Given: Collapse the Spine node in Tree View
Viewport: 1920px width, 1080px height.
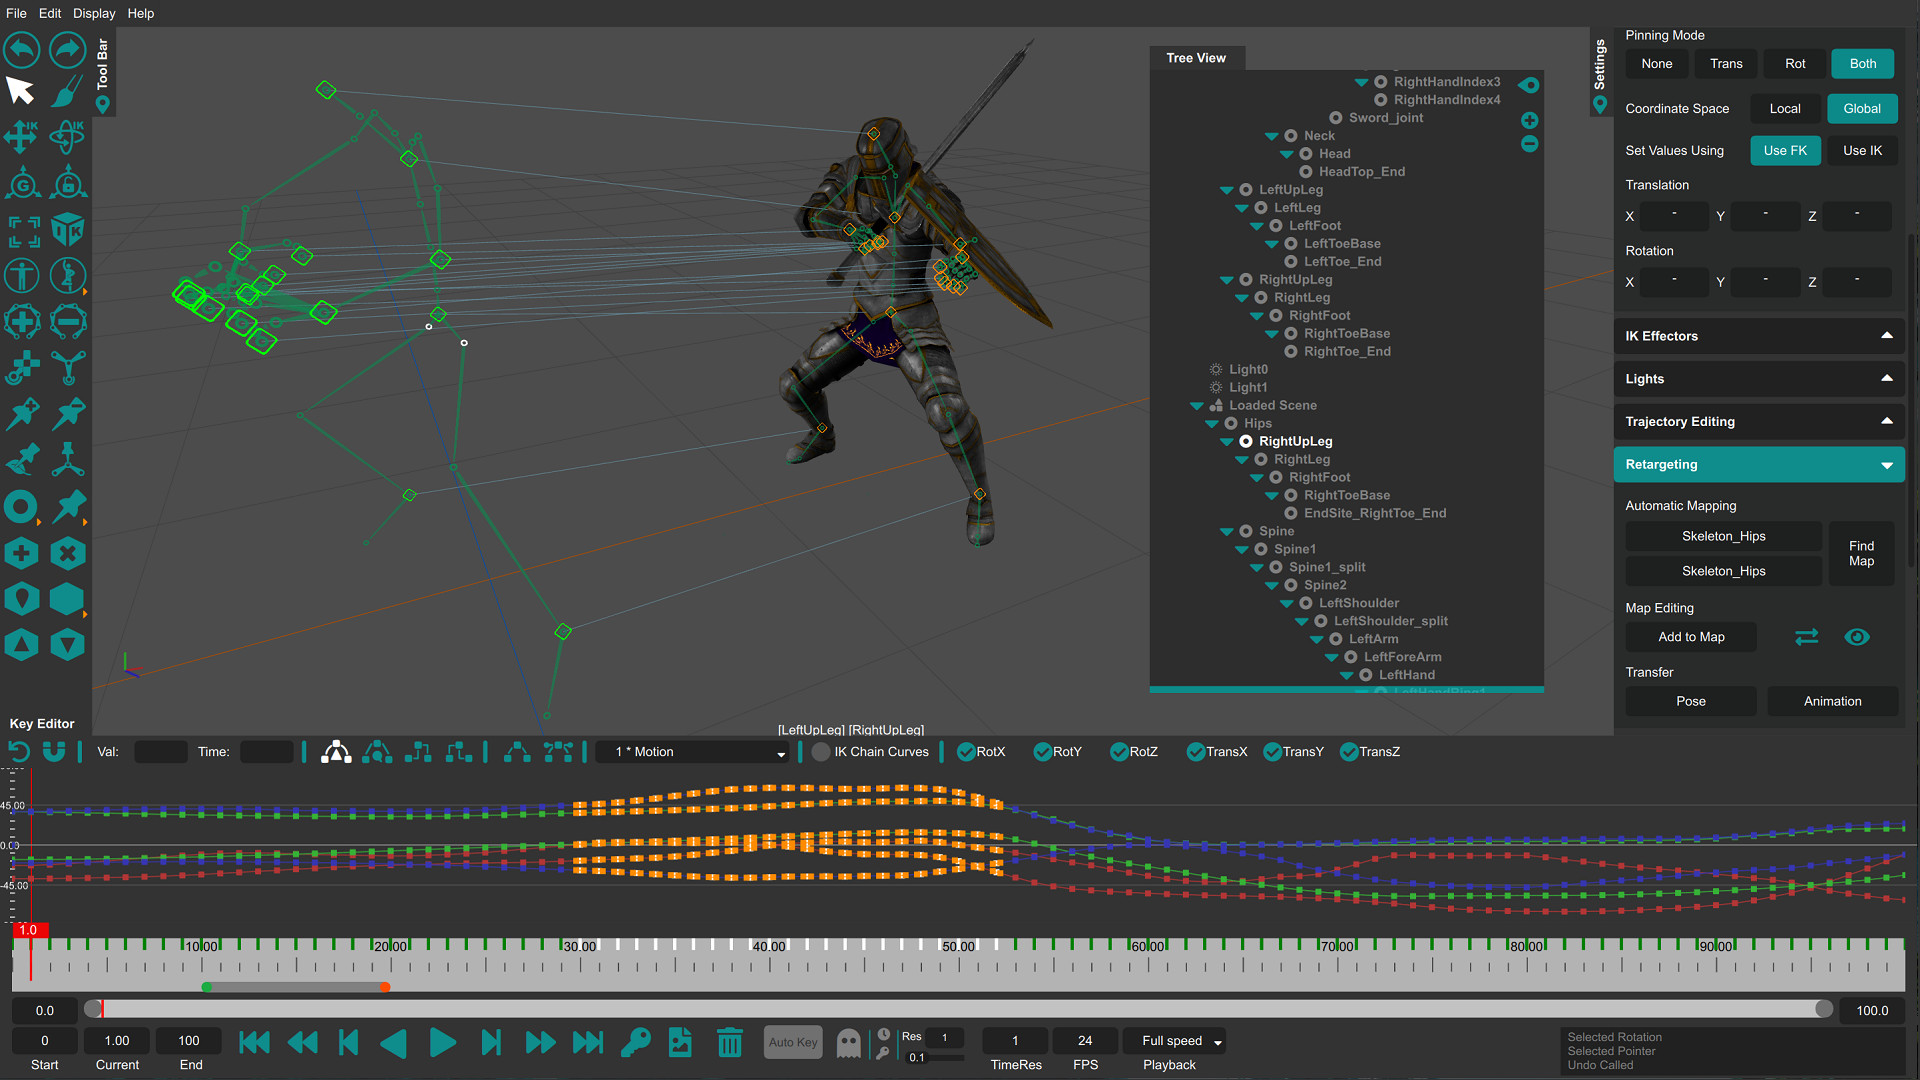Looking at the screenshot, I should (1227, 531).
